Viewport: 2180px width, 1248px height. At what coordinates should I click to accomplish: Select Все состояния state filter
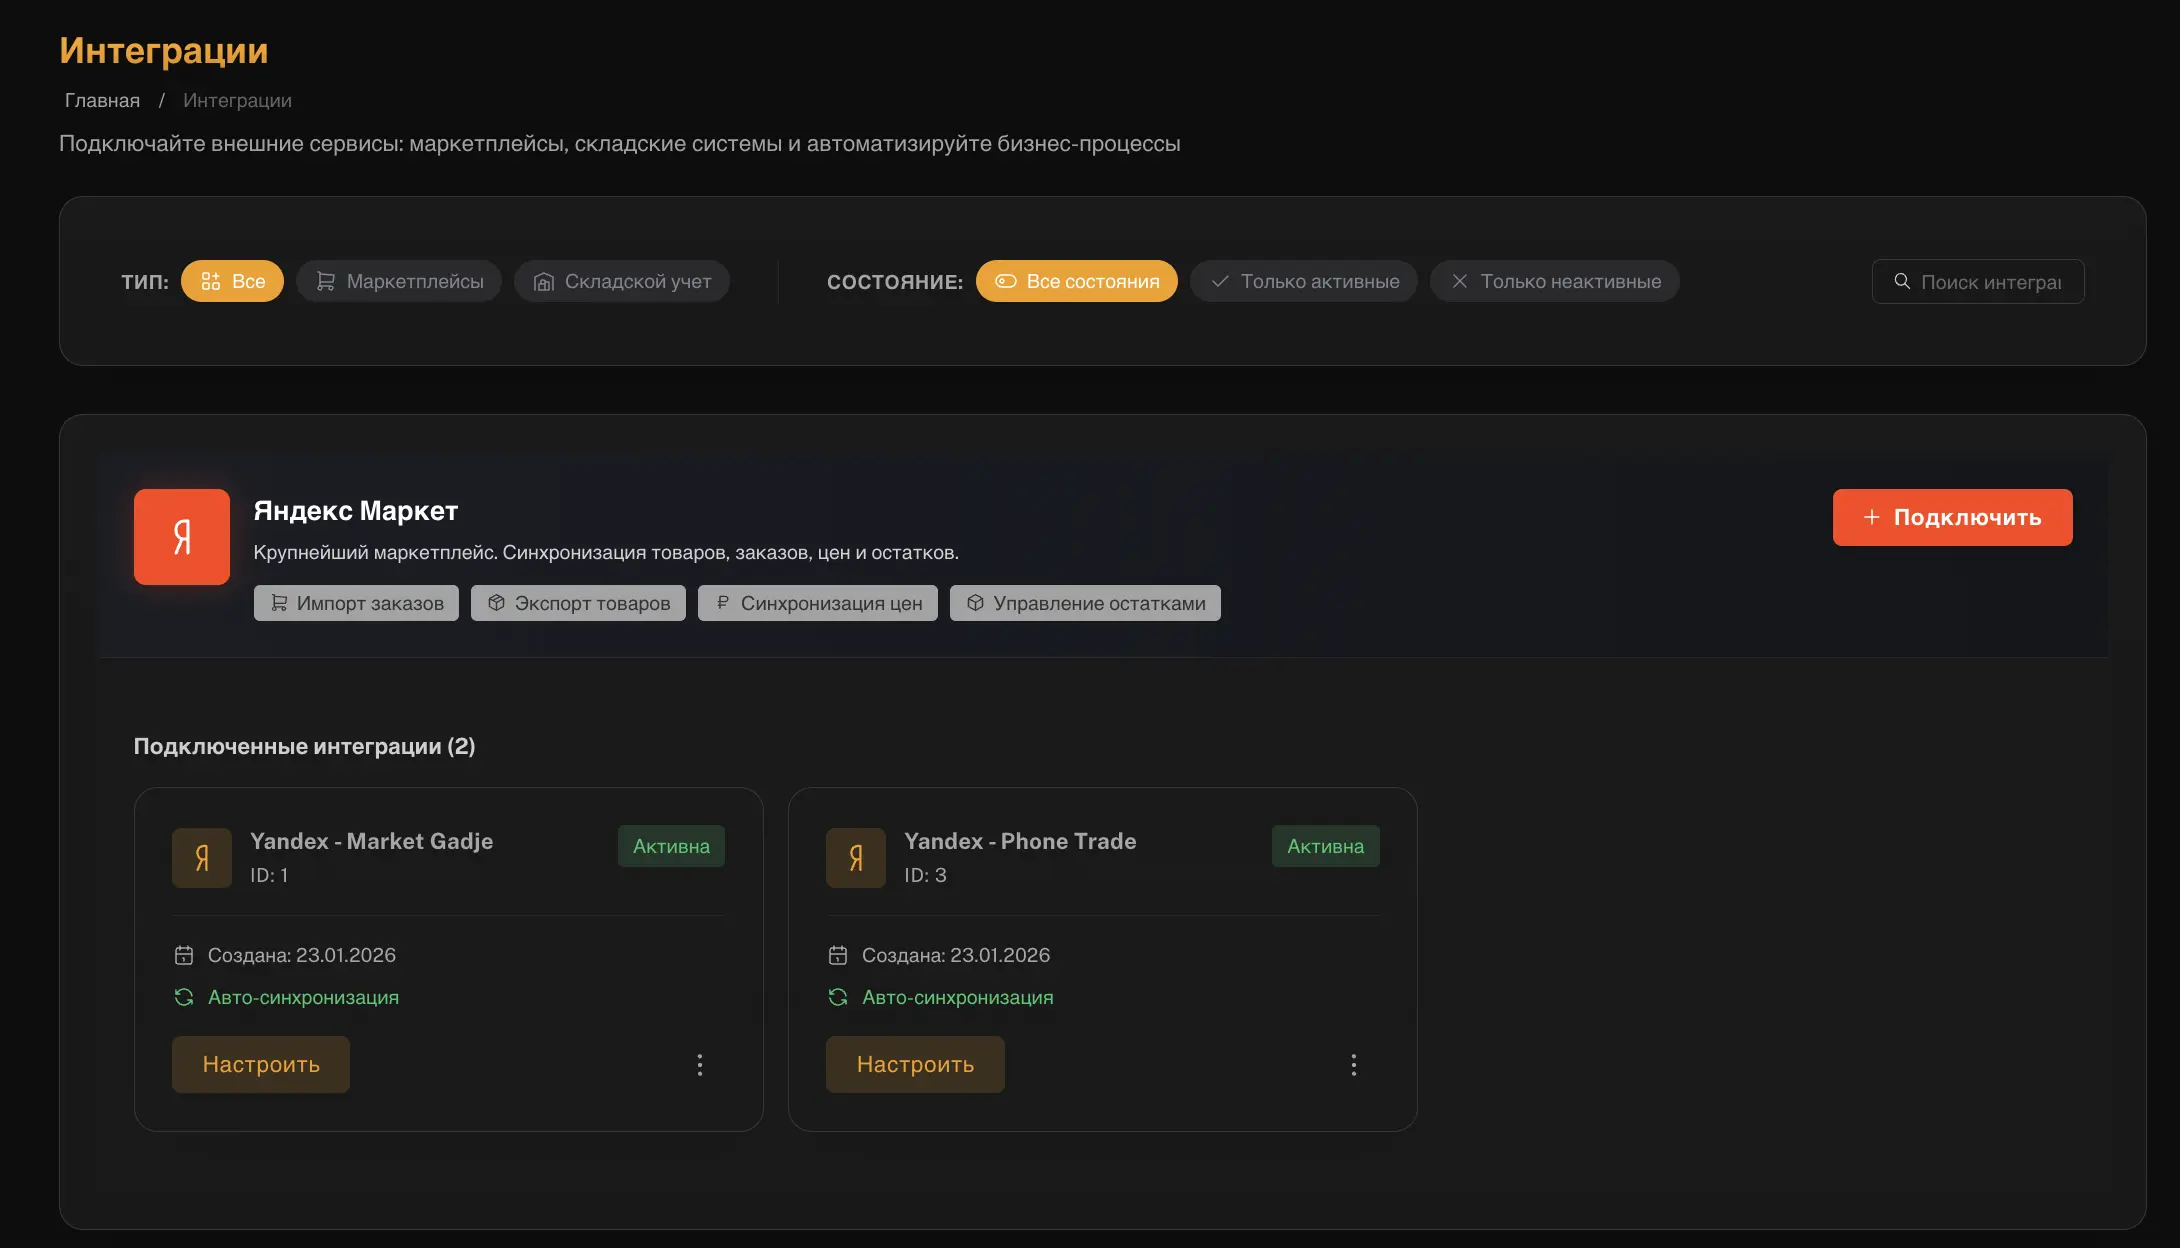(x=1077, y=282)
